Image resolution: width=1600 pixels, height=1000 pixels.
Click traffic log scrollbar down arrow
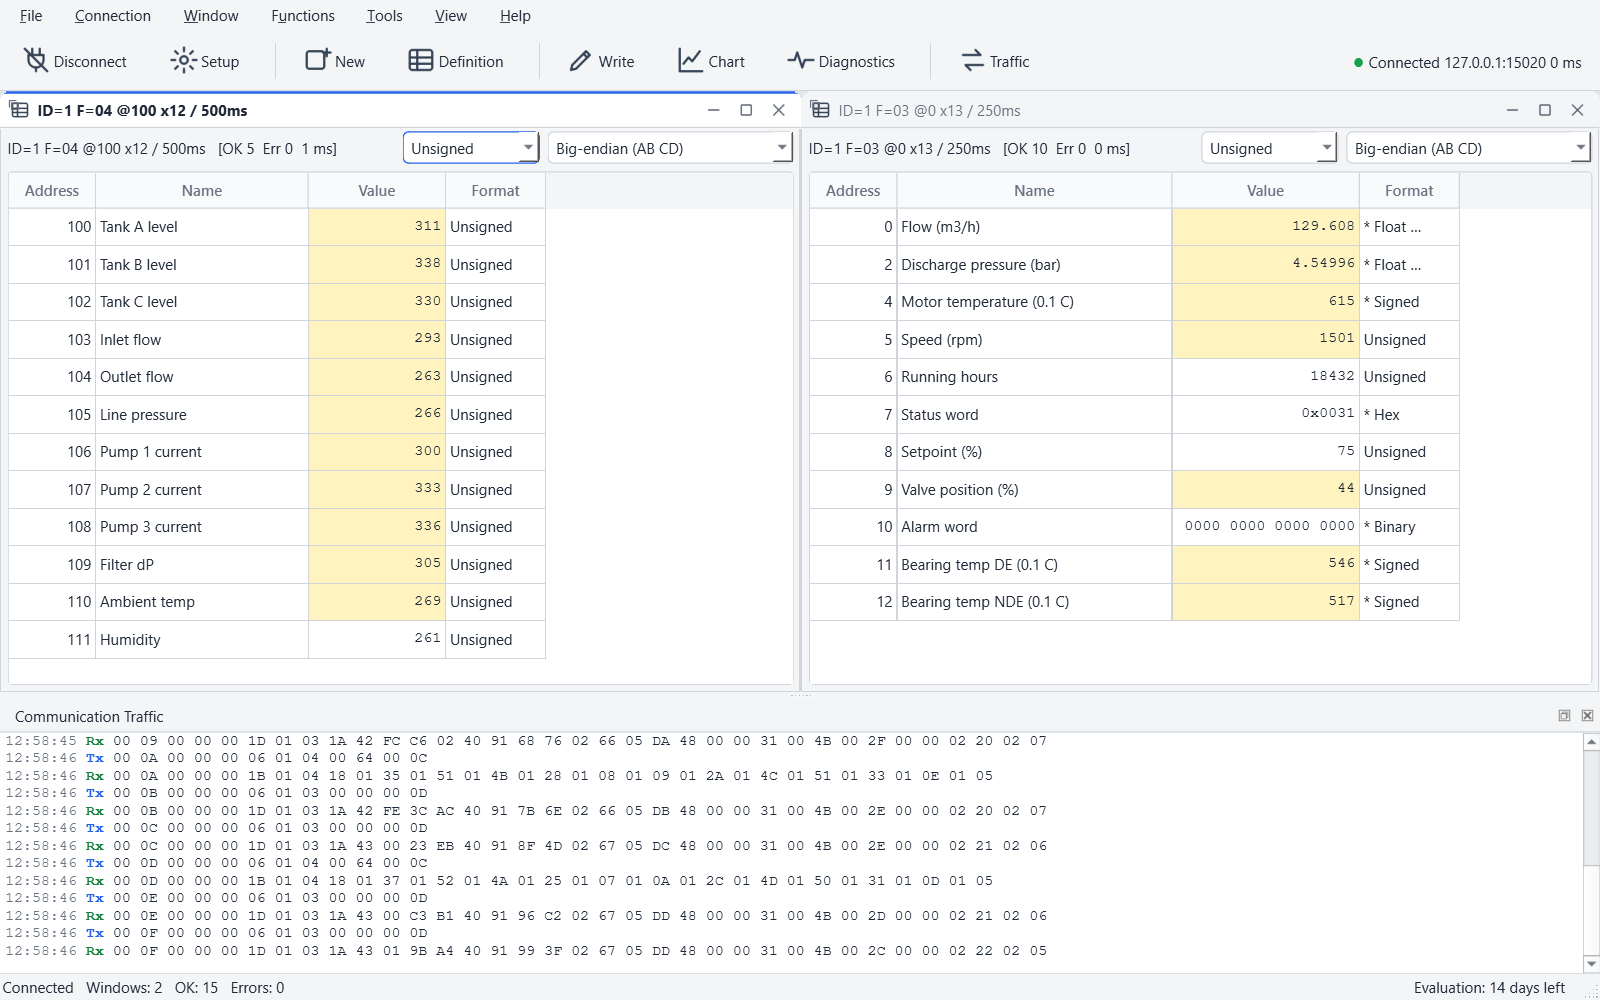[1591, 964]
